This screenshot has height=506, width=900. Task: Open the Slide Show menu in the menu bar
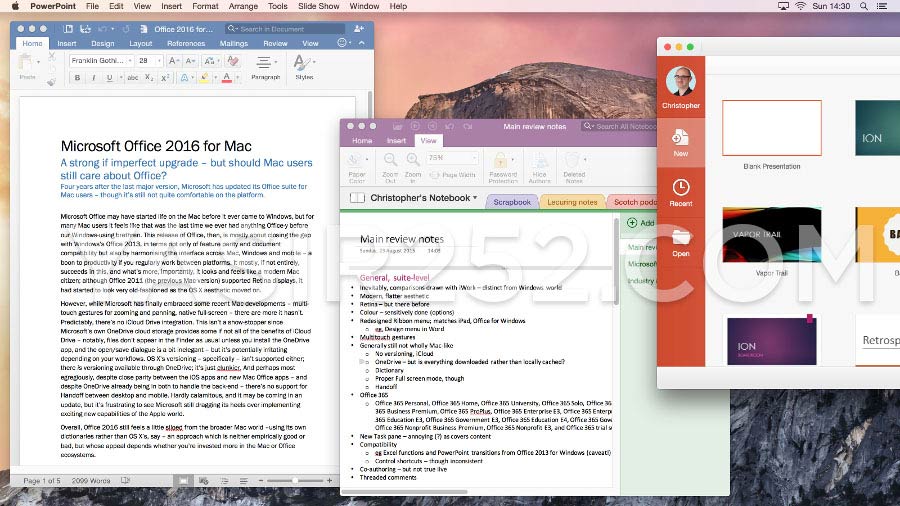click(x=319, y=6)
